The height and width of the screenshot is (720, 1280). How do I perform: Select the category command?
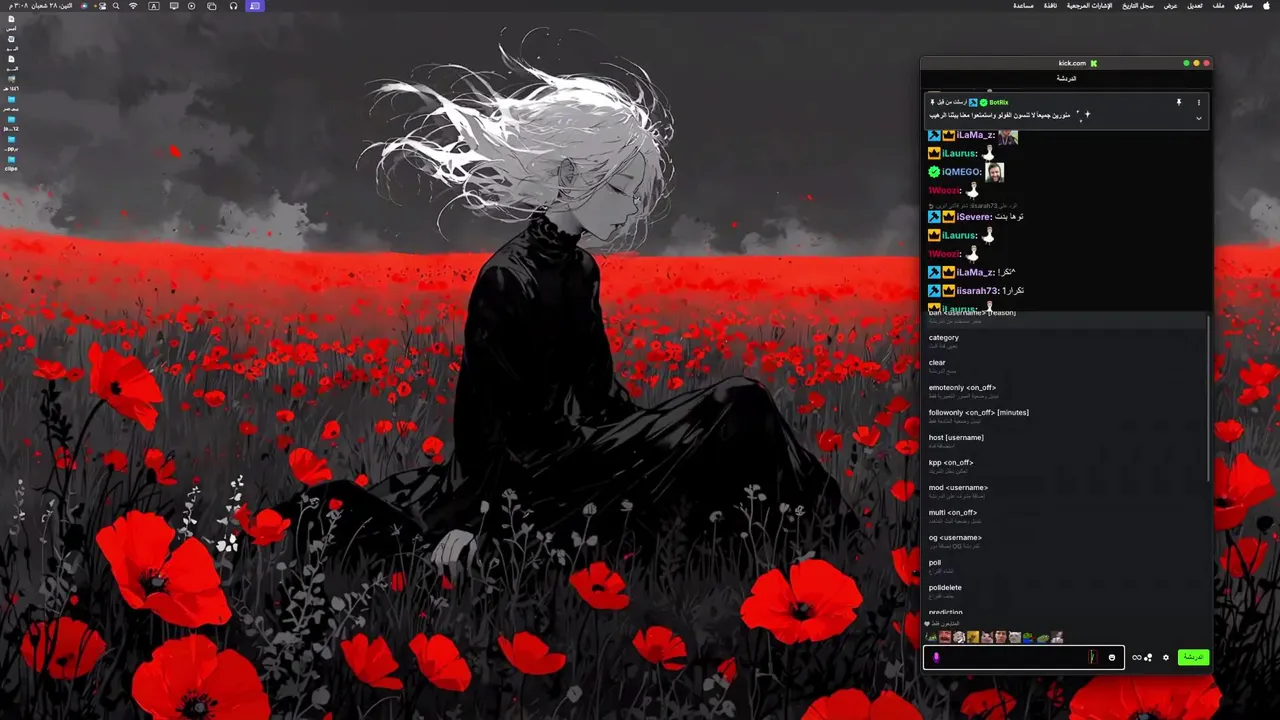point(1065,341)
